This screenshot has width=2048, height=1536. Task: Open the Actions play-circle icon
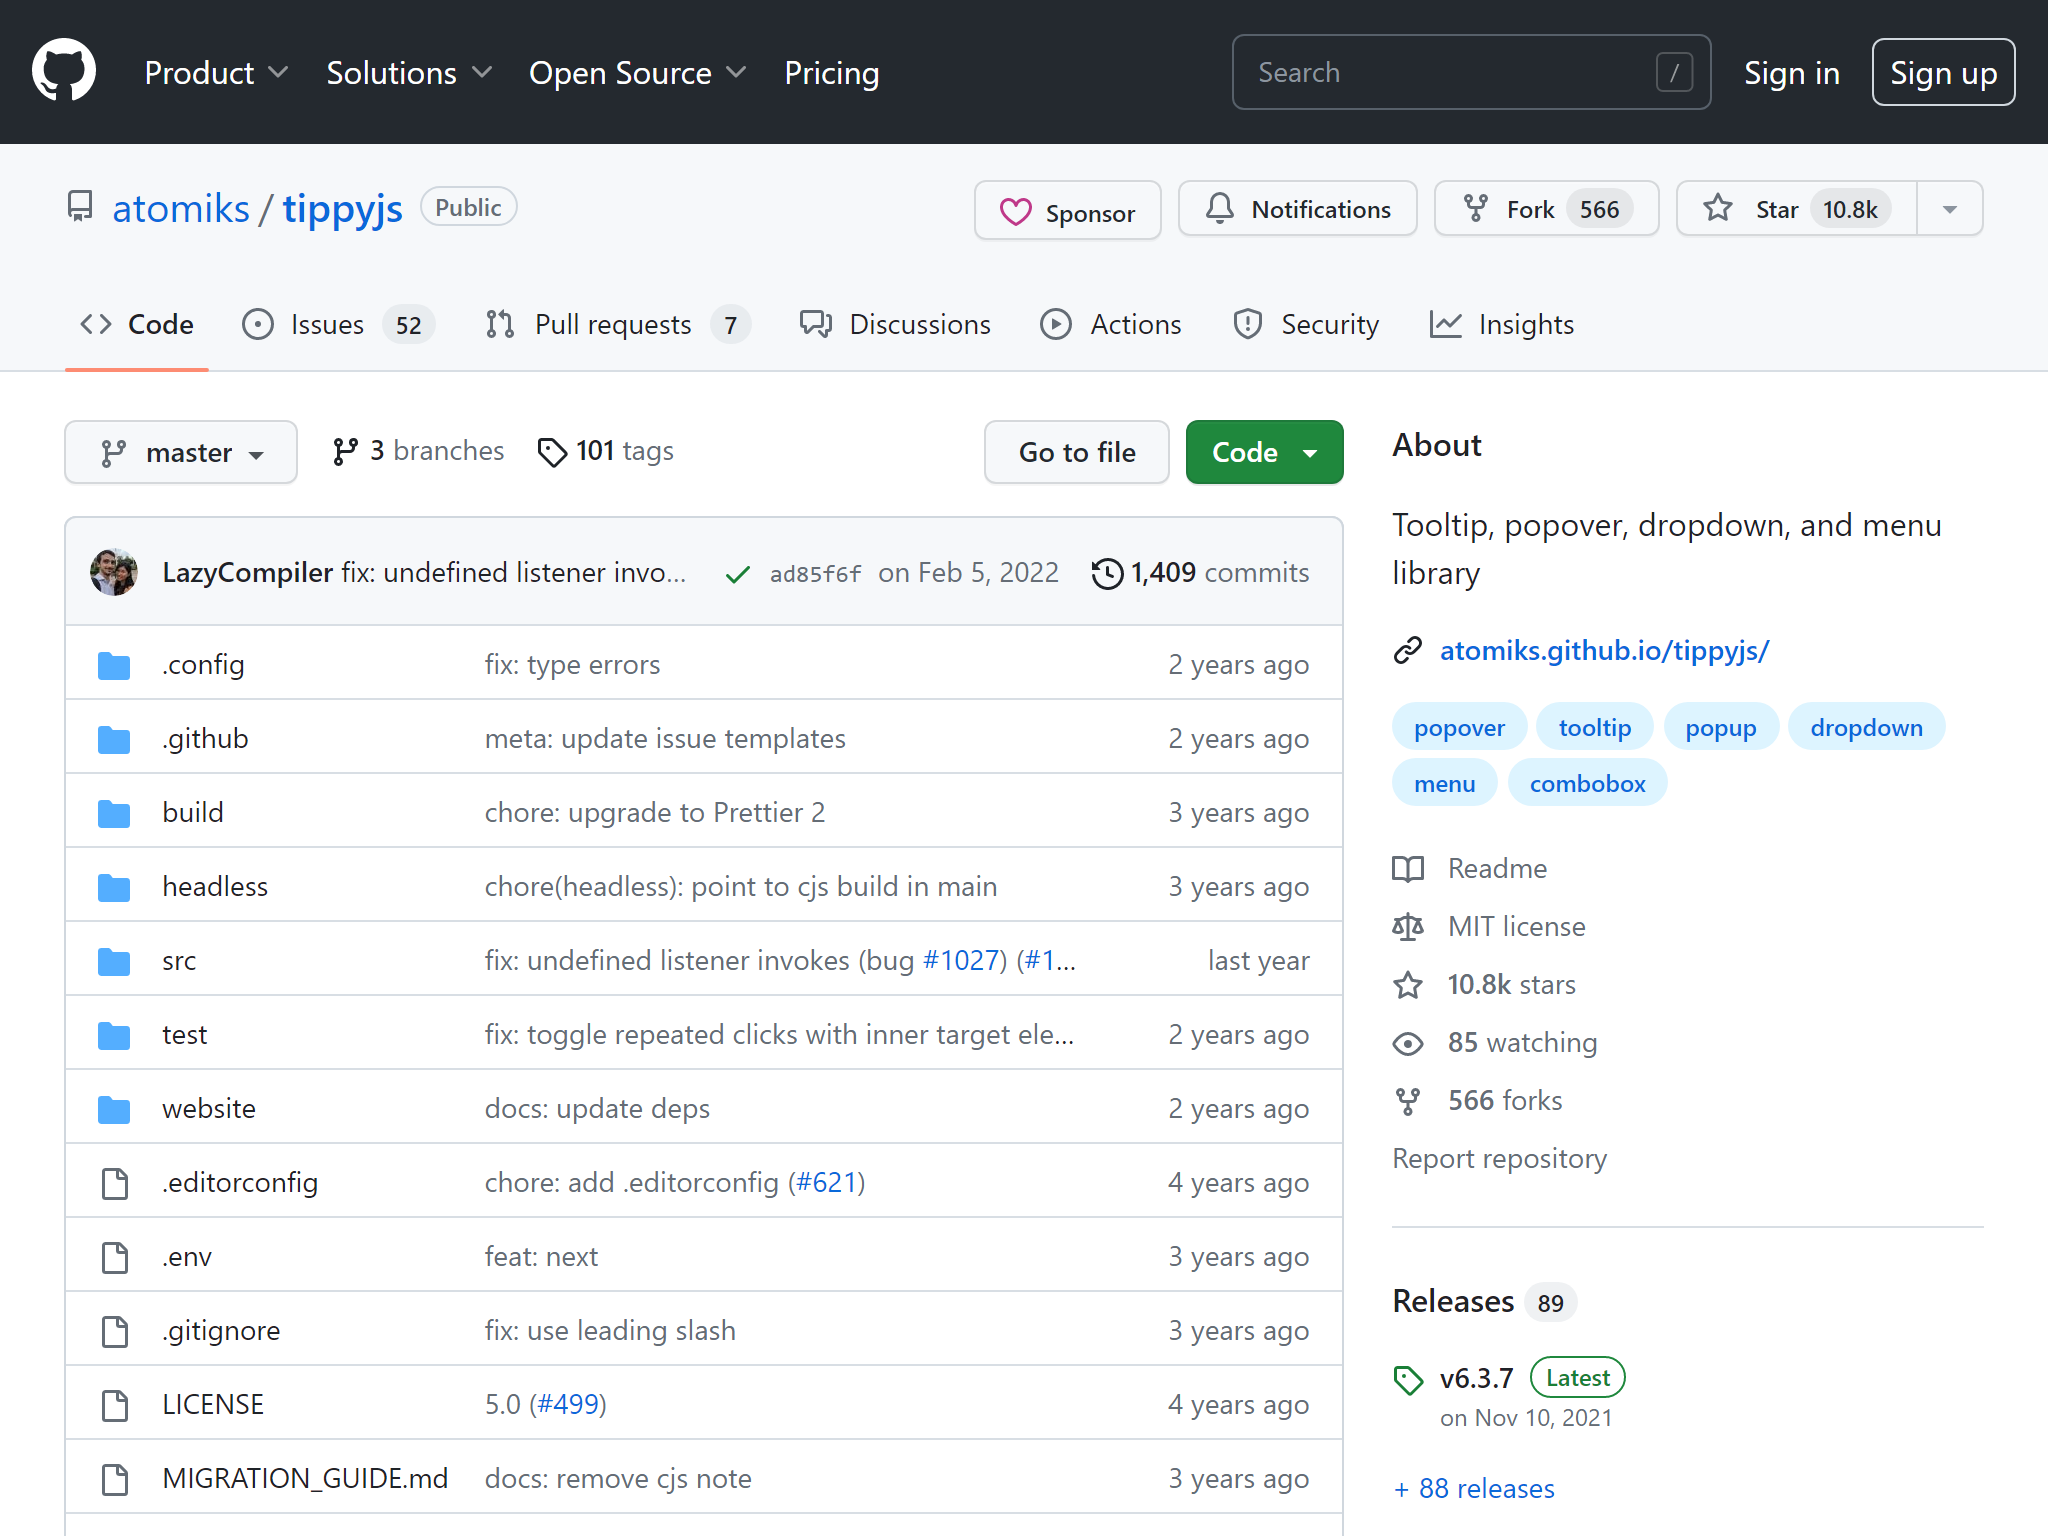pos(1056,324)
